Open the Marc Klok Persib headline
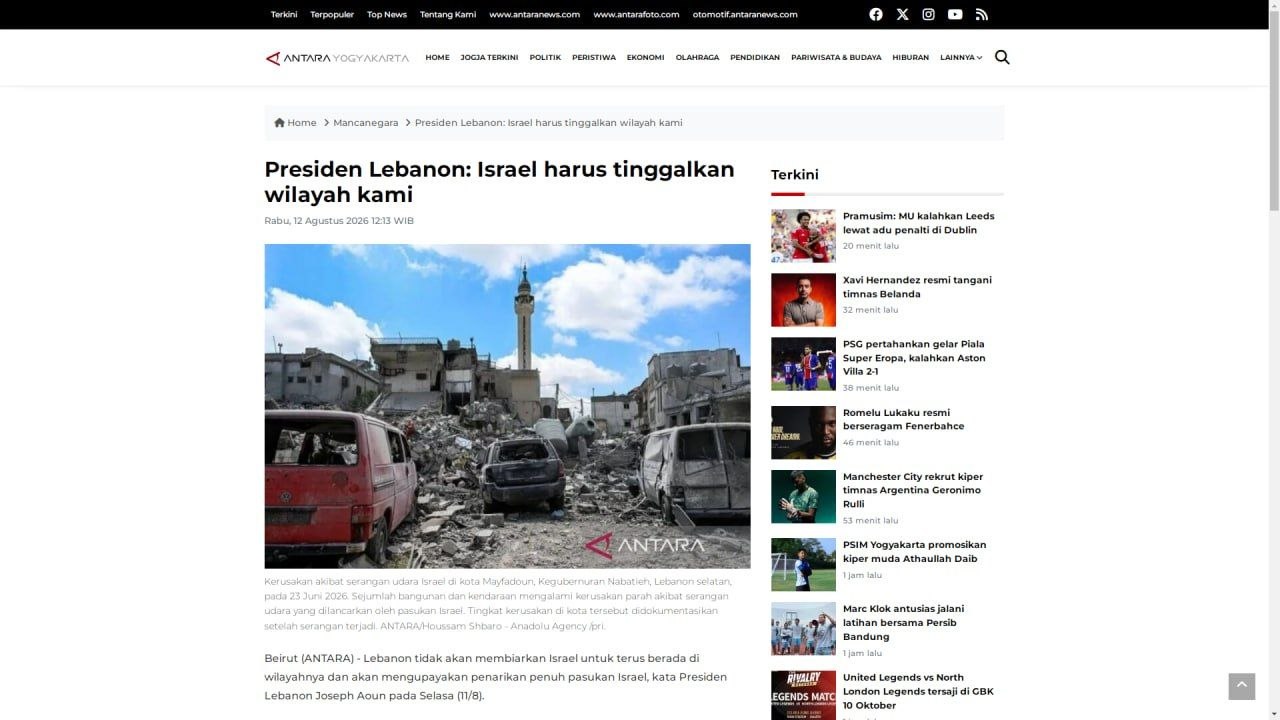 click(x=904, y=622)
